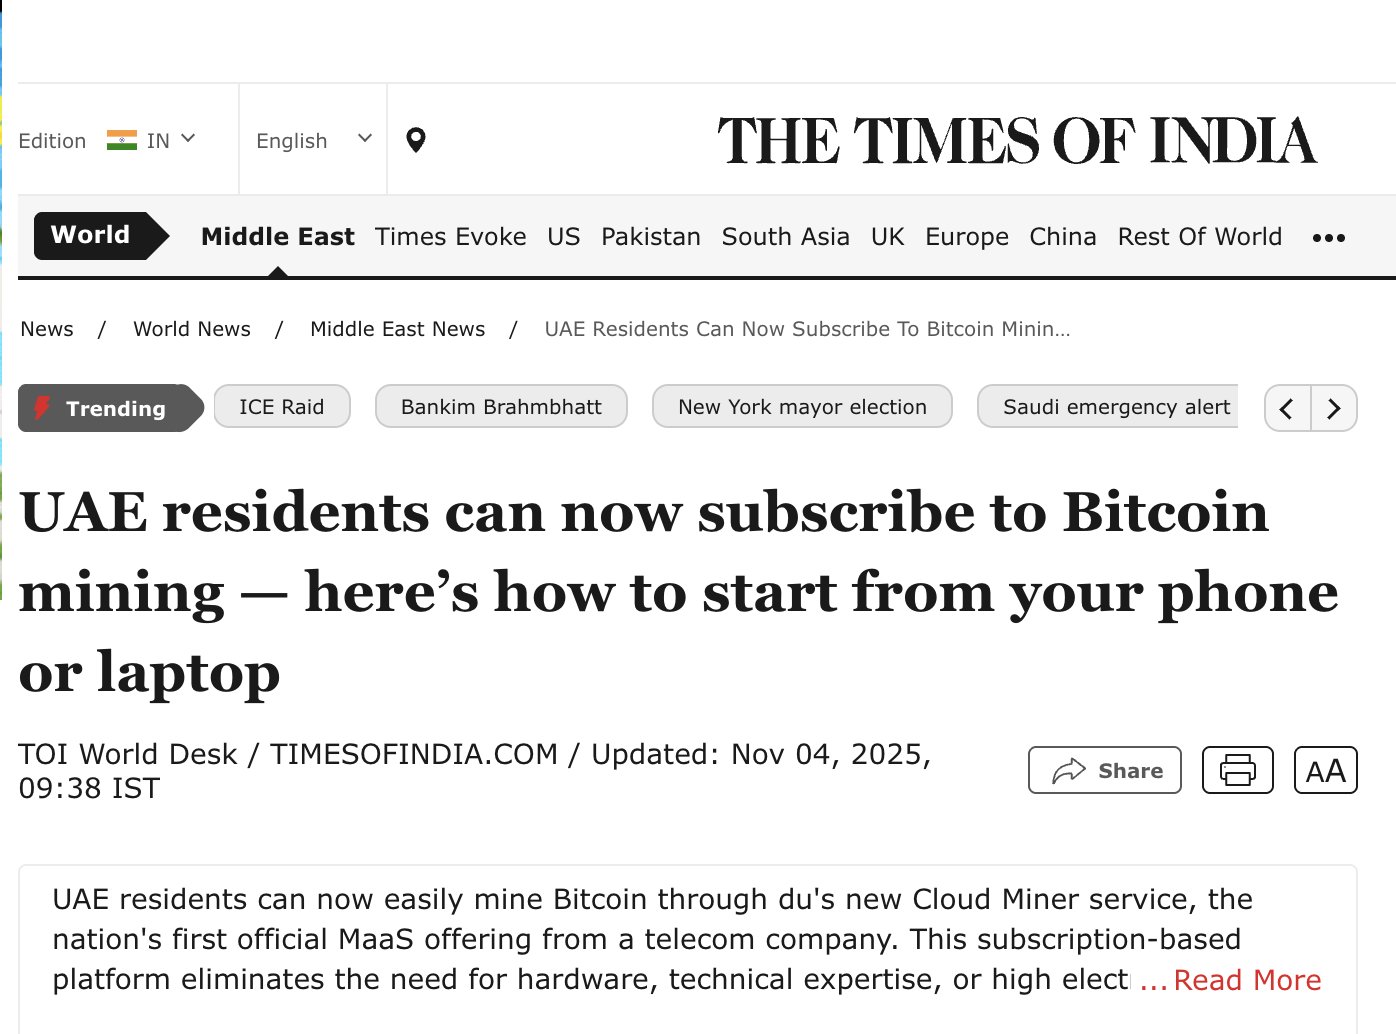The width and height of the screenshot is (1396, 1034).
Task: Open the AA font size control
Action: tap(1325, 770)
